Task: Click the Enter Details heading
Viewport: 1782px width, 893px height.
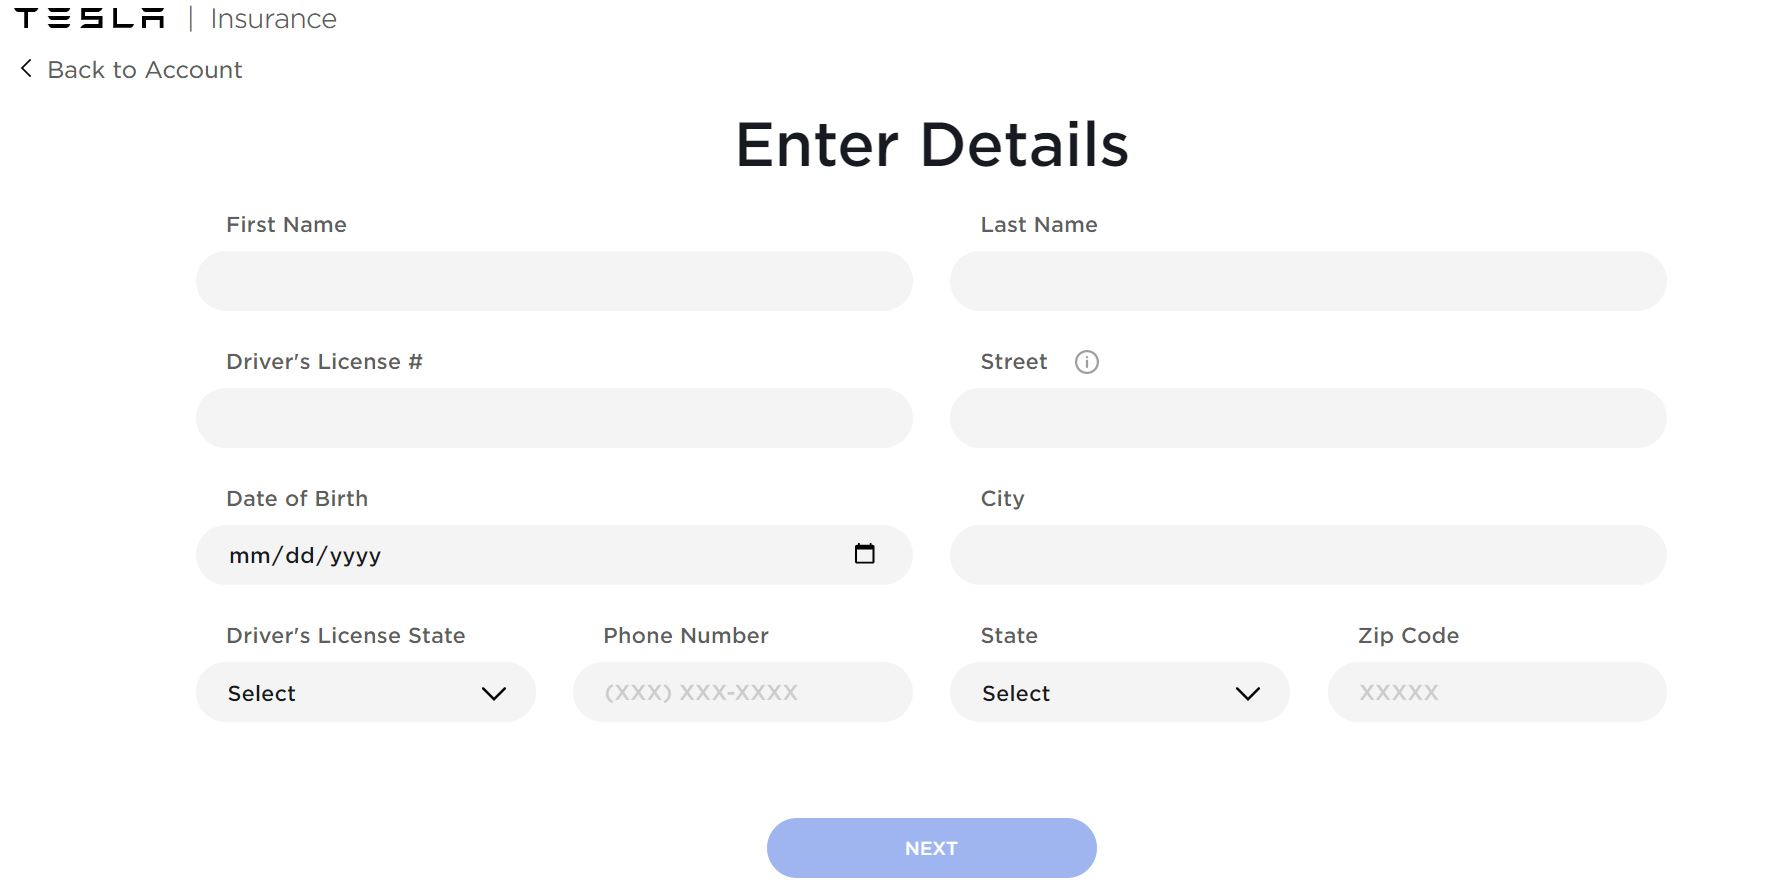Action: tap(932, 145)
